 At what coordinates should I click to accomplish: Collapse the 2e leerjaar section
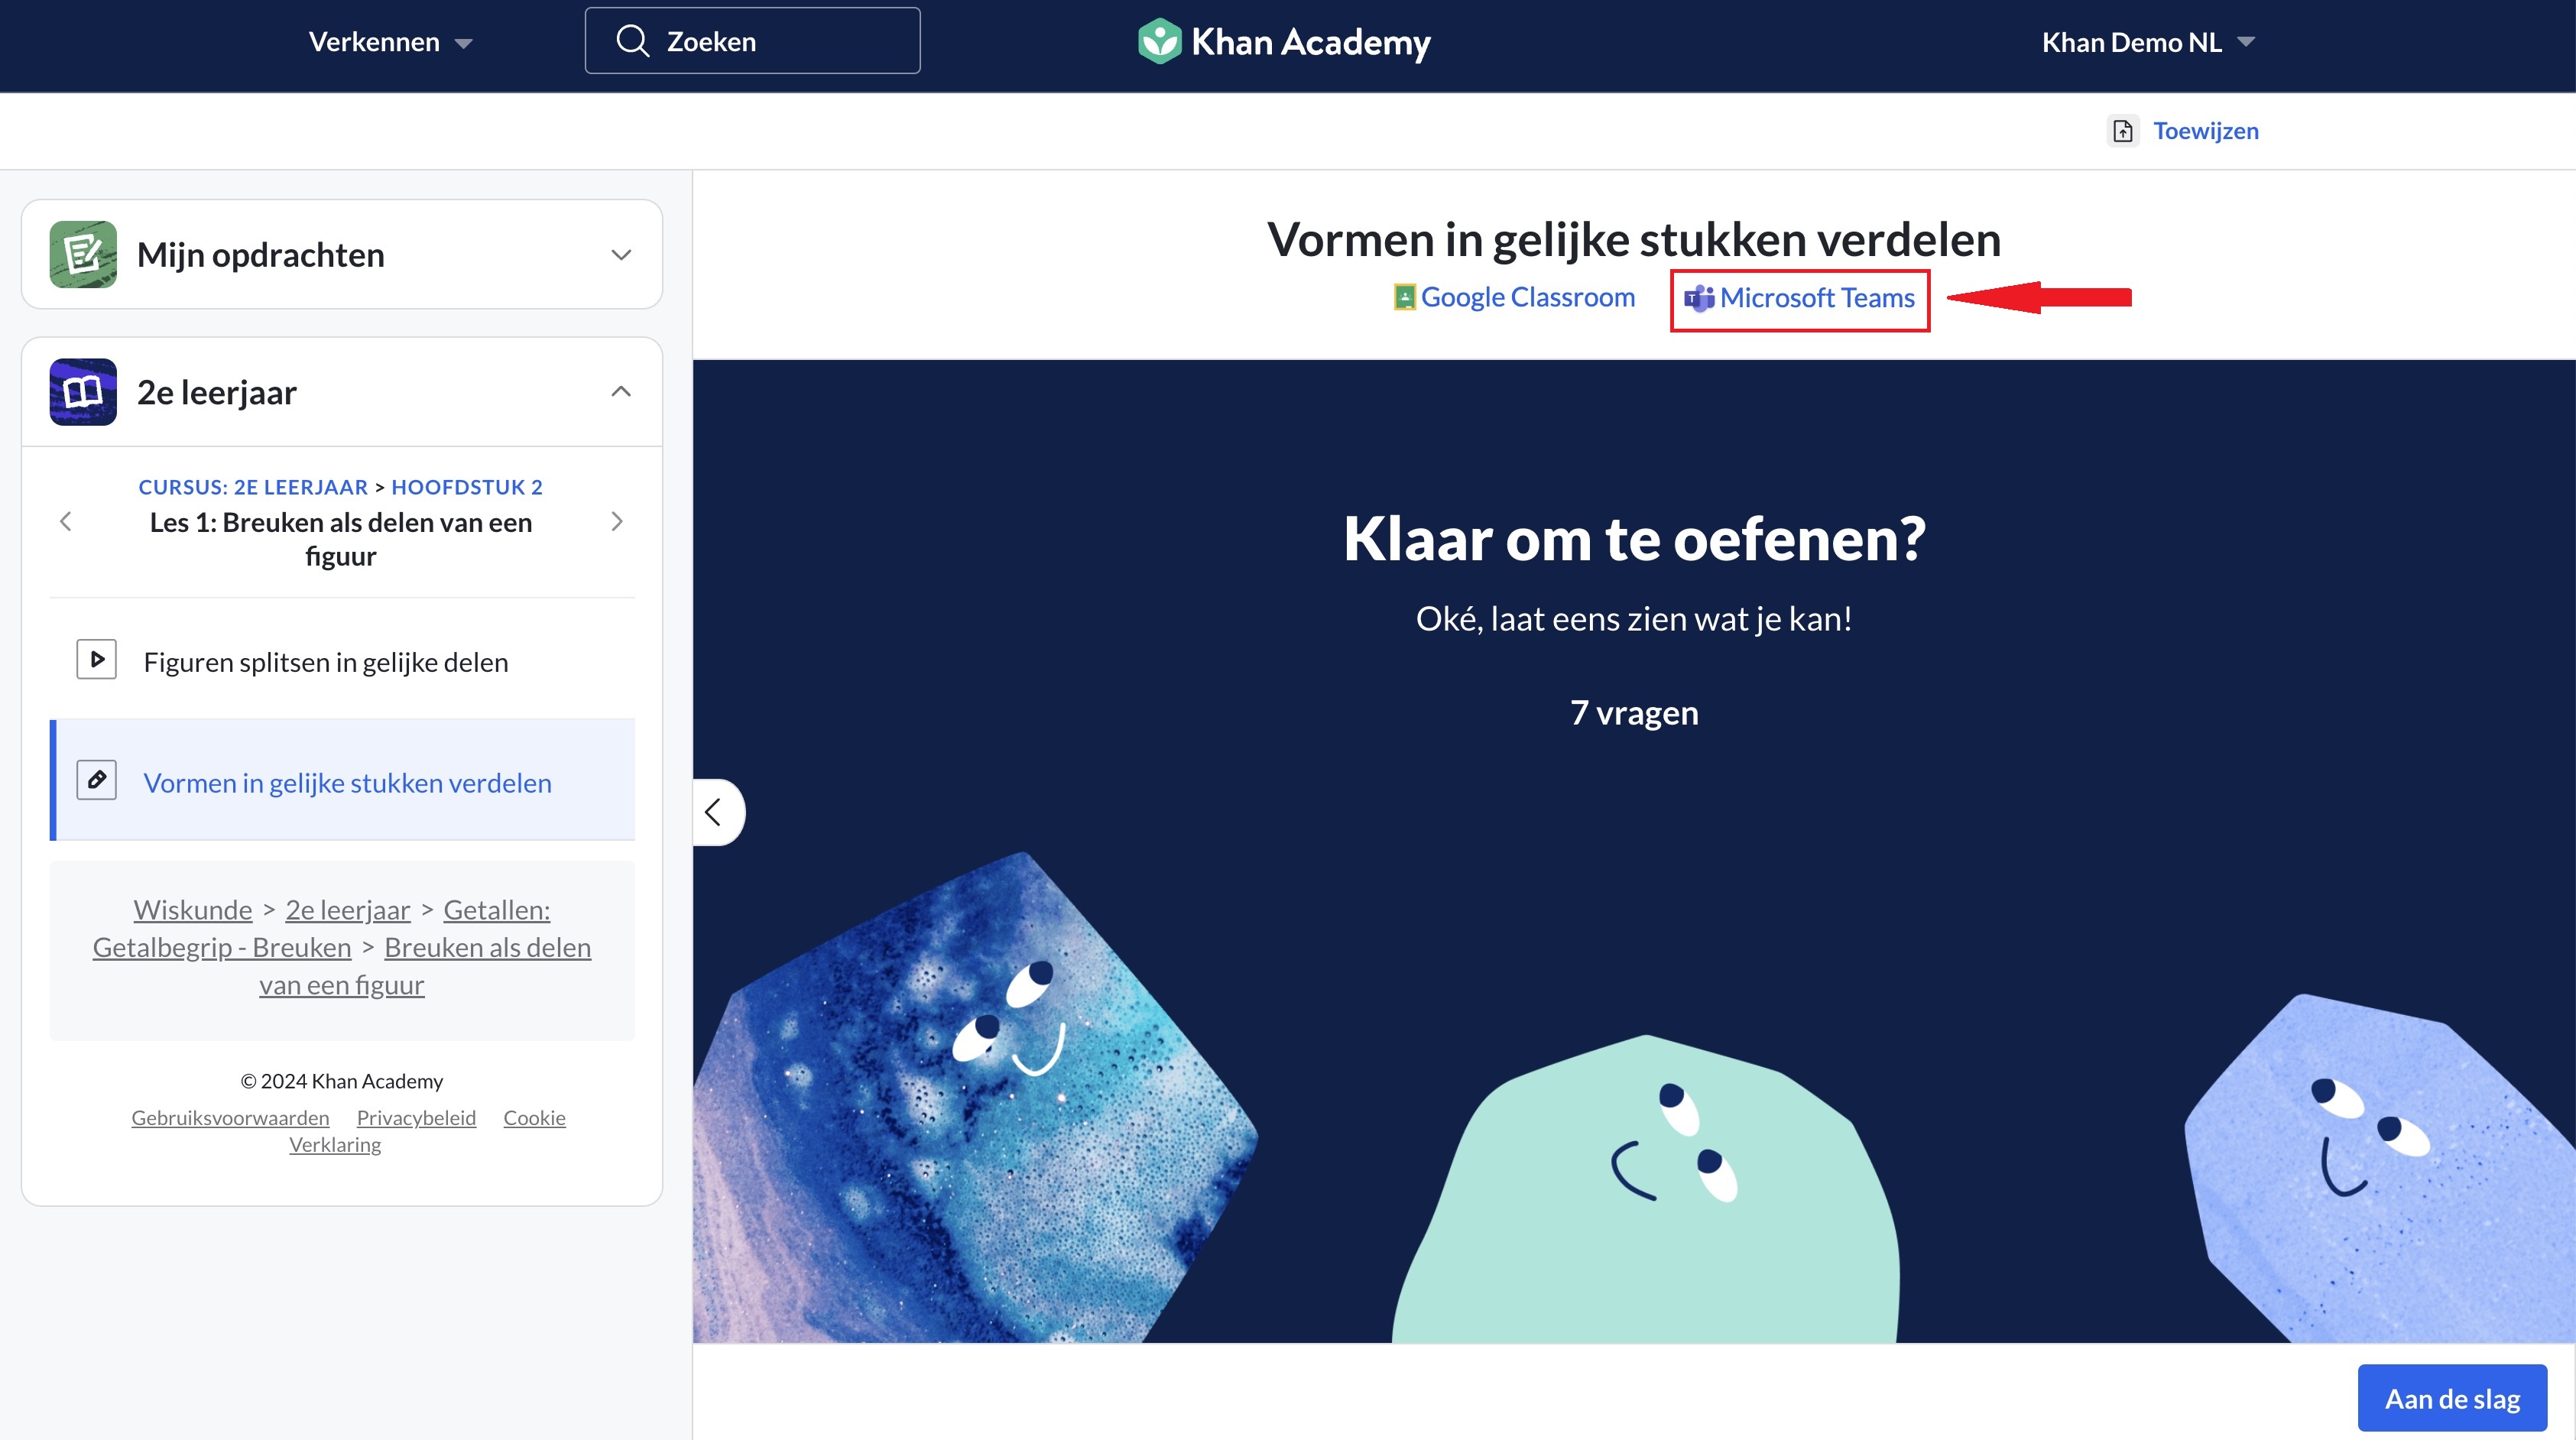[x=621, y=391]
